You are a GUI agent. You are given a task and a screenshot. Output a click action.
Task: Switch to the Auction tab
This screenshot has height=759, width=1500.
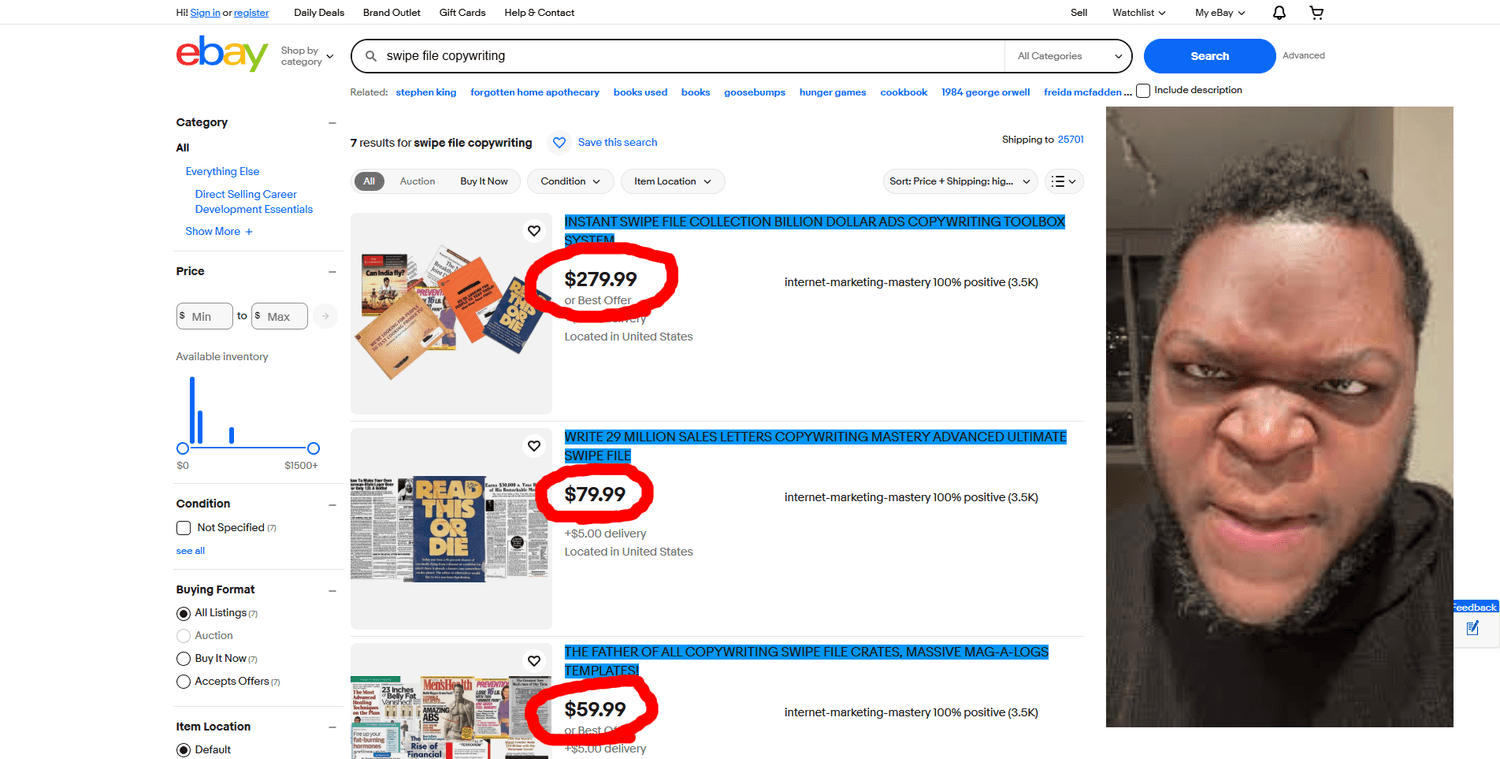tap(417, 181)
